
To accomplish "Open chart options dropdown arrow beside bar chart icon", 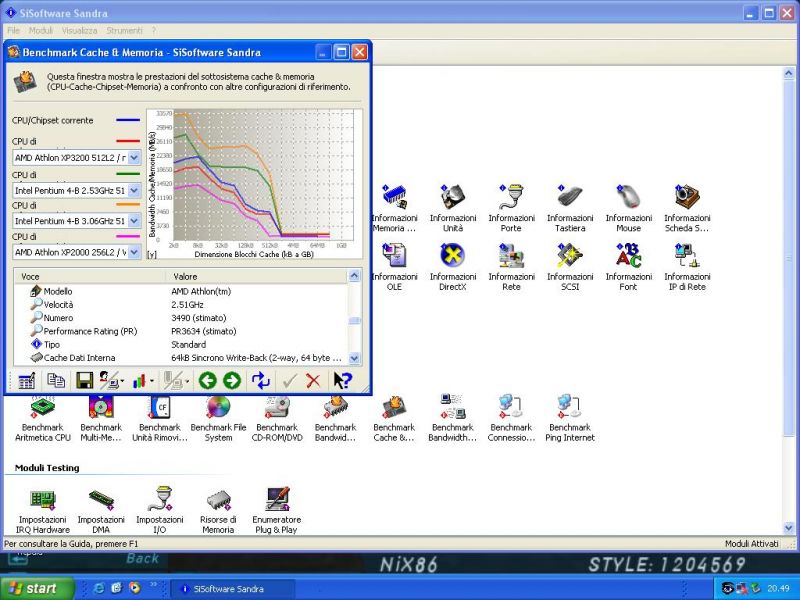I will coord(152,381).
